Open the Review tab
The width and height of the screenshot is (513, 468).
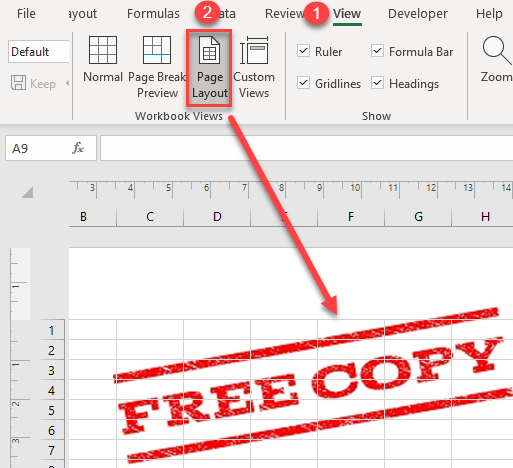pyautogui.click(x=284, y=14)
